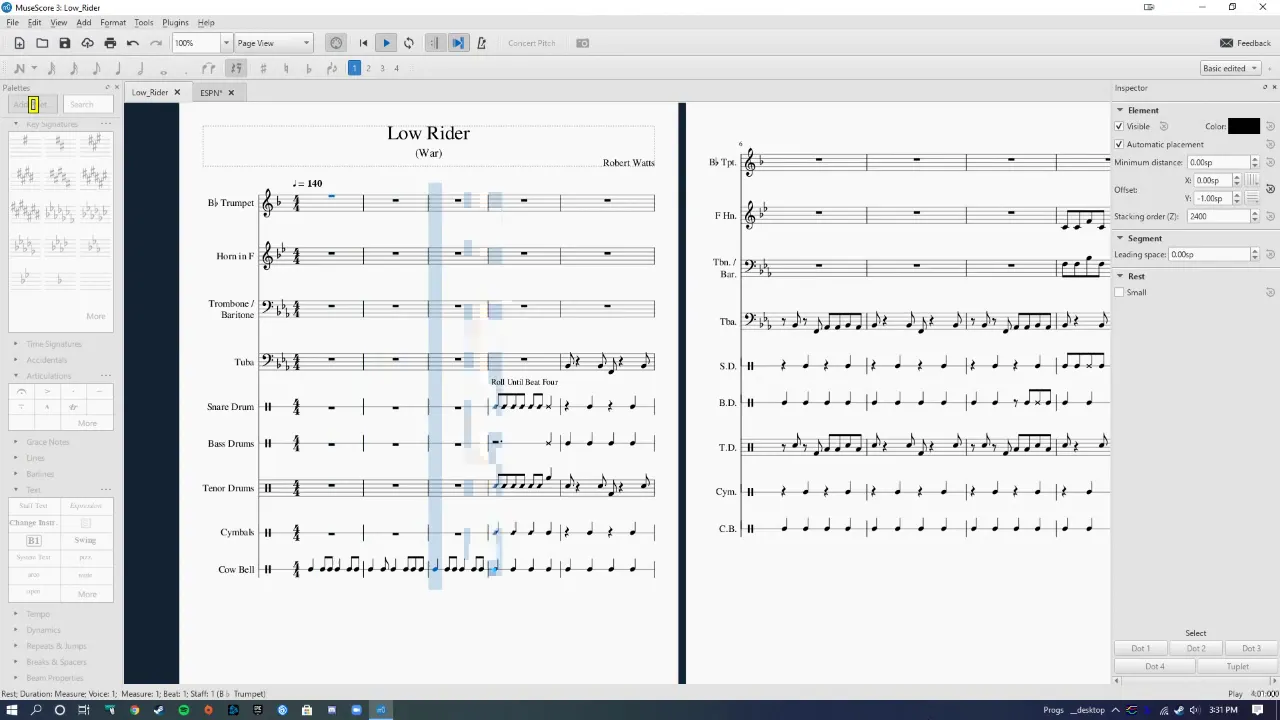The width and height of the screenshot is (1280, 720).
Task: Apply sharp accidental from toolbar
Action: point(263,68)
